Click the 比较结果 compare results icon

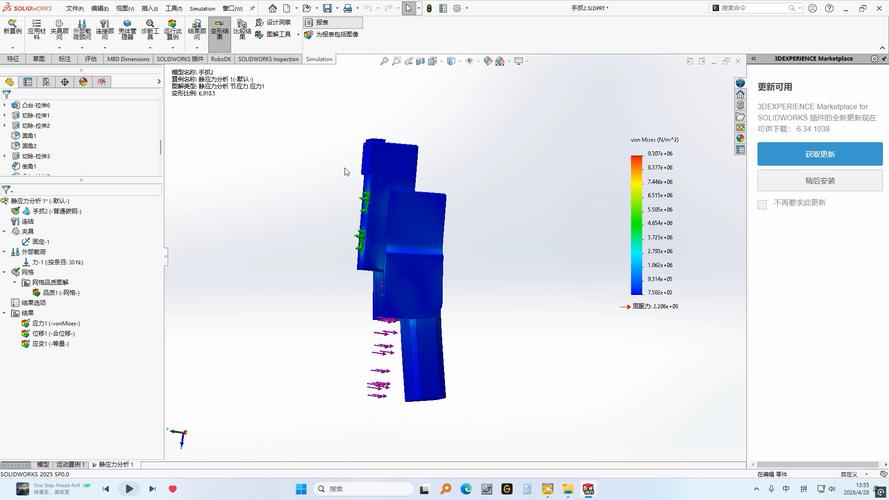pyautogui.click(x=242, y=29)
